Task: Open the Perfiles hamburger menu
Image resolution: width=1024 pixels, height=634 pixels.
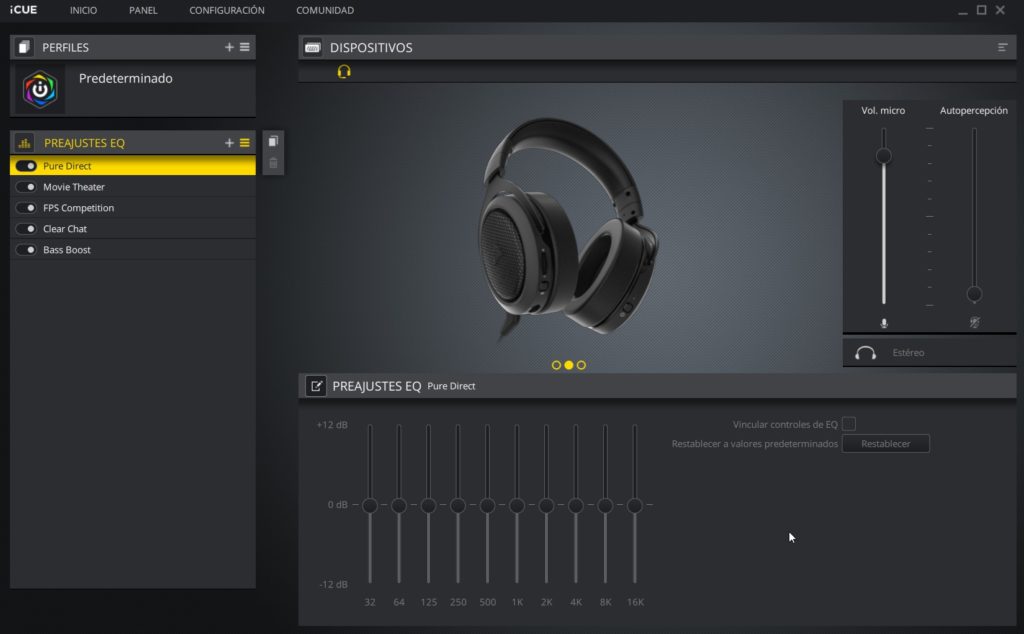Action: pos(245,47)
